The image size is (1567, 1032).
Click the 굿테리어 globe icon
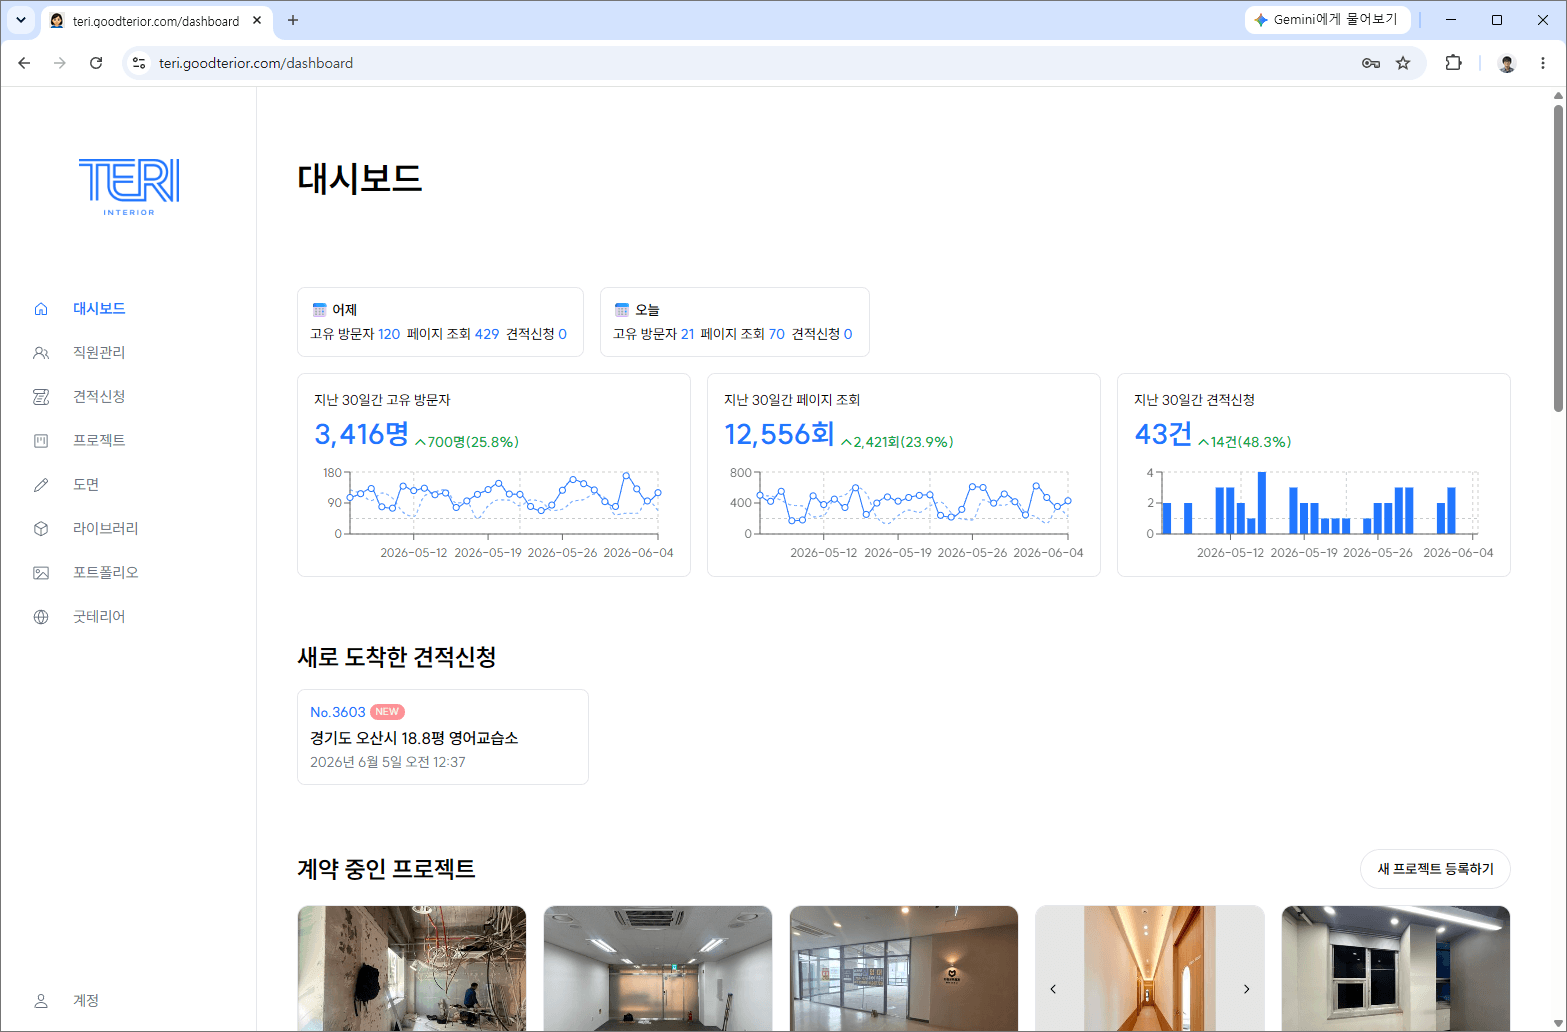click(41, 617)
